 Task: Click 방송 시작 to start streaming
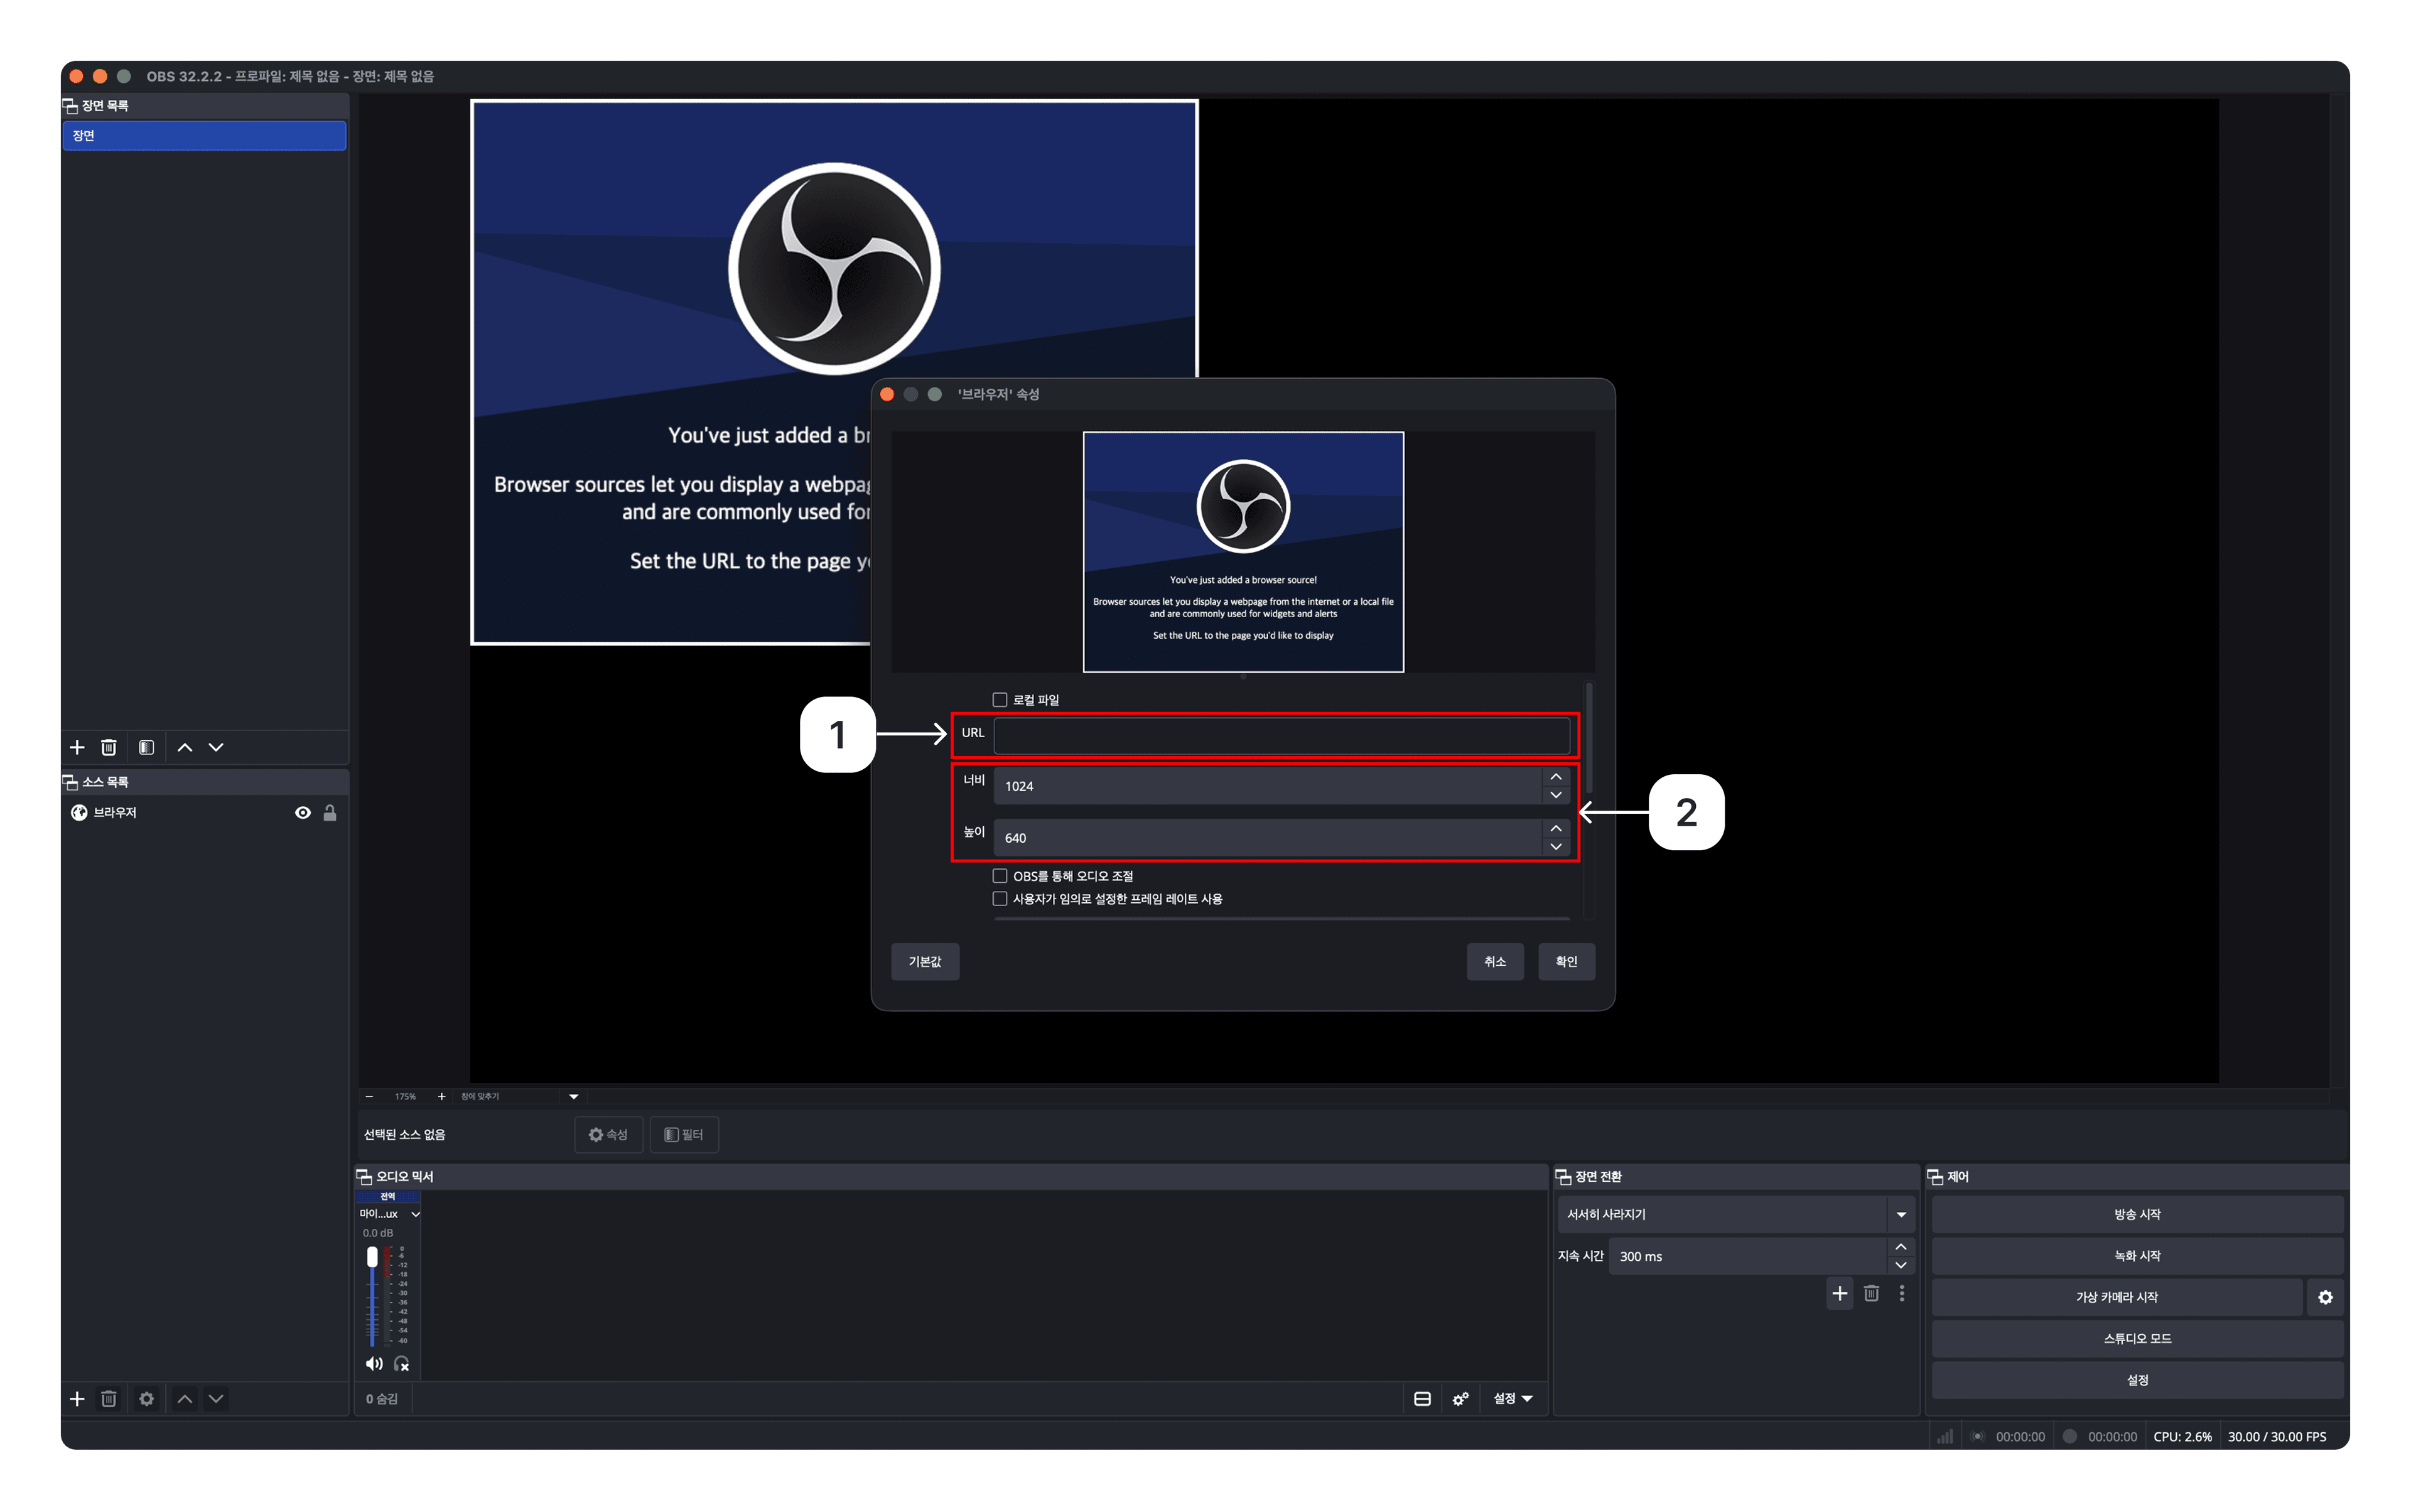[x=2137, y=1215]
